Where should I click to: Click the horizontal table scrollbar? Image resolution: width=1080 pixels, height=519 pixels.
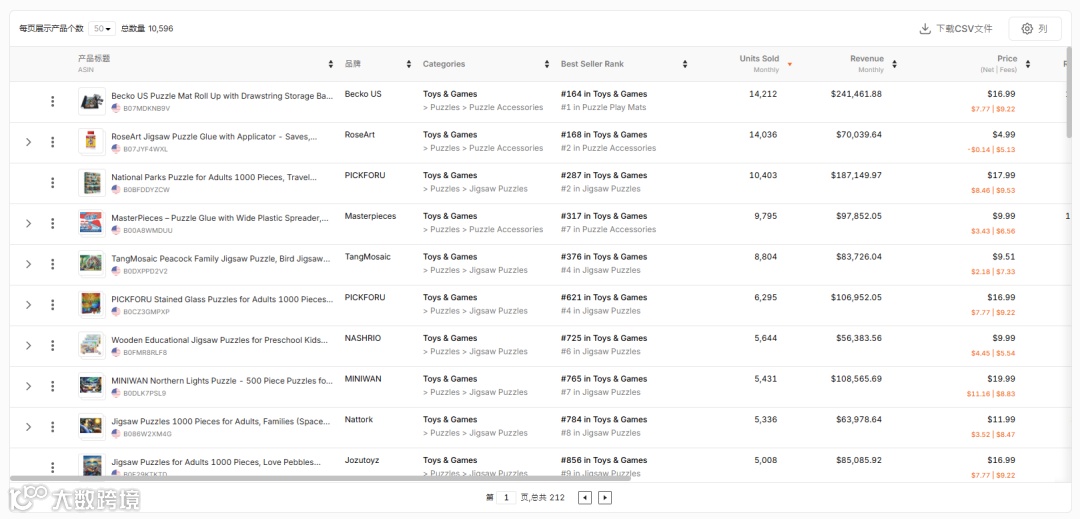coord(320,478)
